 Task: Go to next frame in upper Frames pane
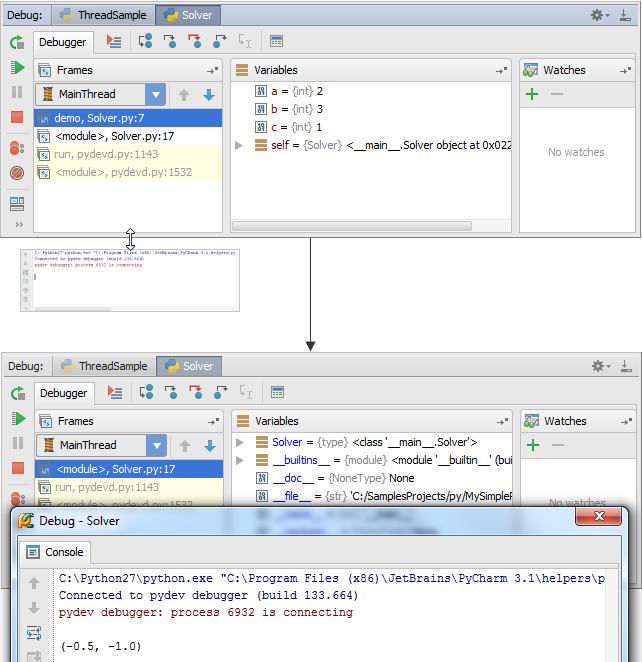[x=209, y=95]
